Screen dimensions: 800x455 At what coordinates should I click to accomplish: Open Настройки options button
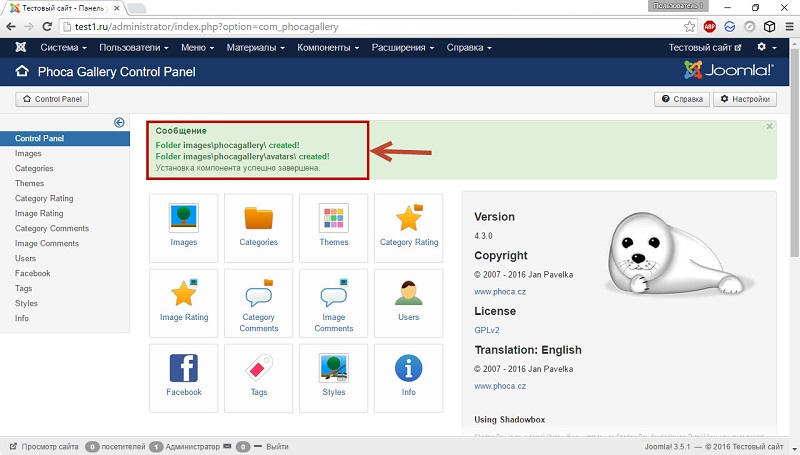point(745,99)
